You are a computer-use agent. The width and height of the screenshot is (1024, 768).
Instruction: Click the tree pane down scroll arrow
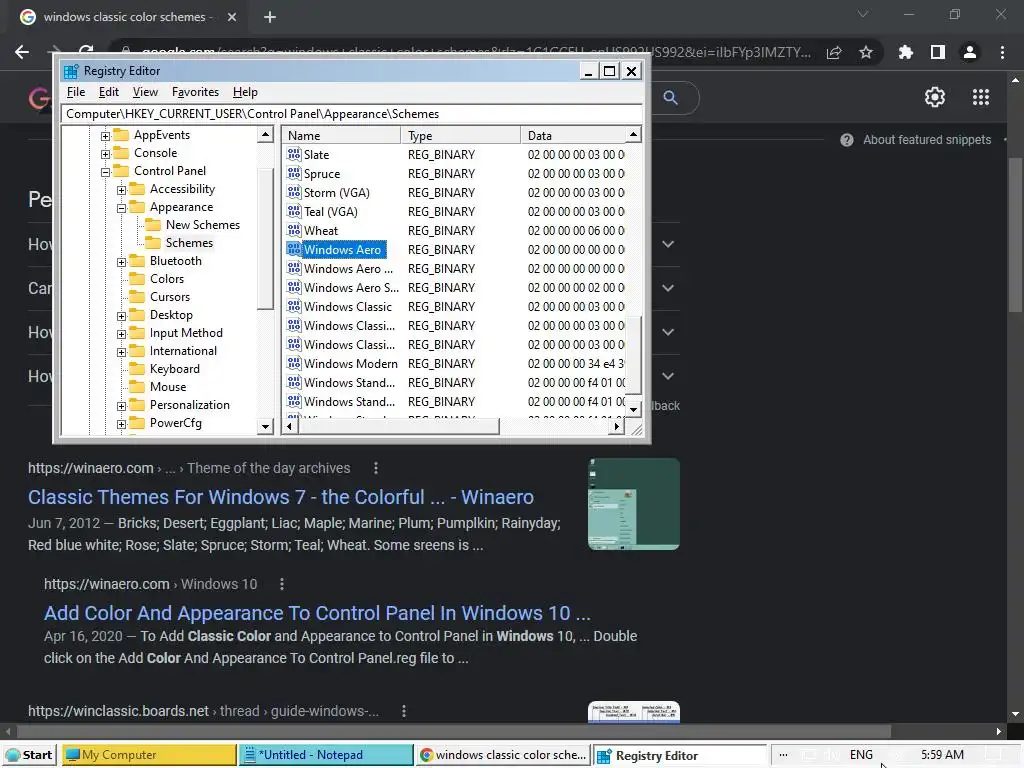pyautogui.click(x=265, y=426)
